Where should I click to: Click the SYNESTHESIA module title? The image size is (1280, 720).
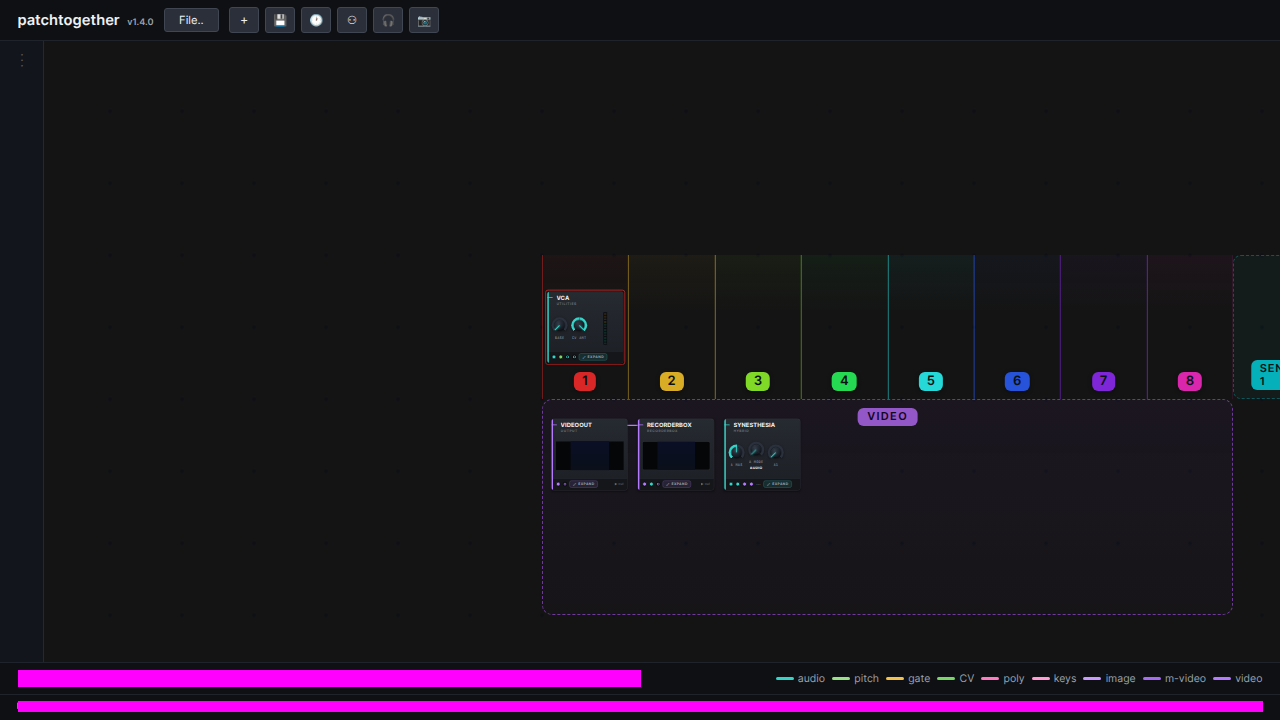[x=754, y=425]
